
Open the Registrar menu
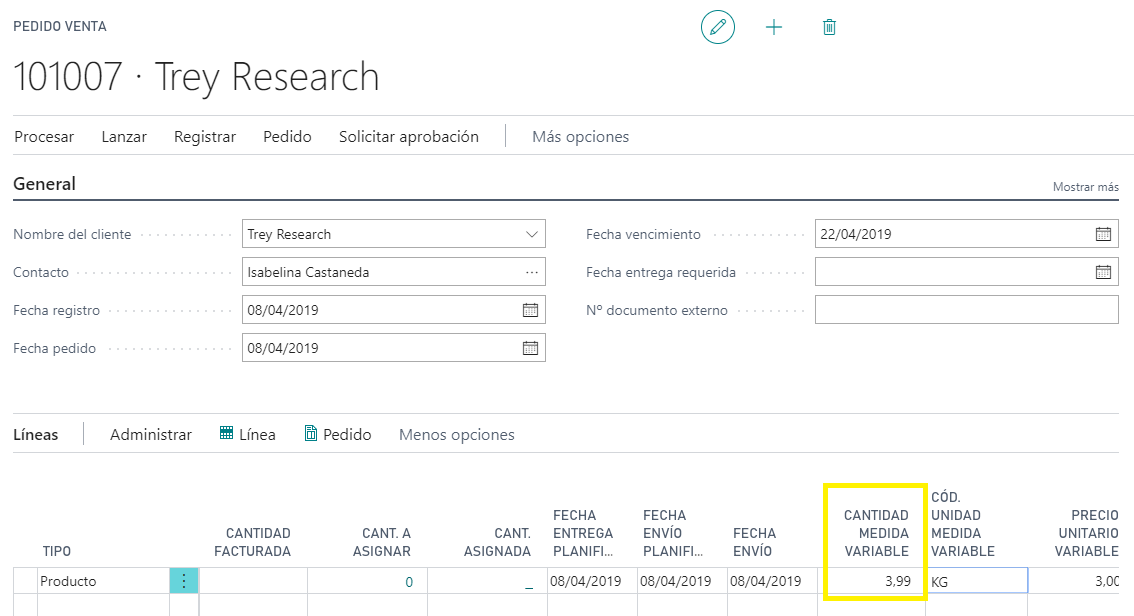point(205,137)
